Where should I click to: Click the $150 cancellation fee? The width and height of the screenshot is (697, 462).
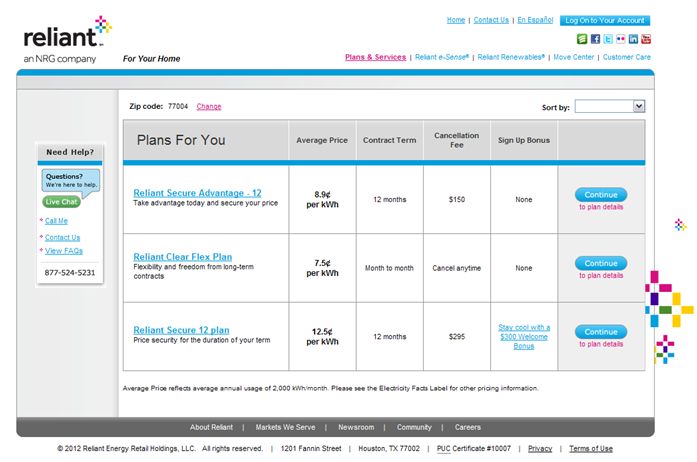(x=457, y=200)
